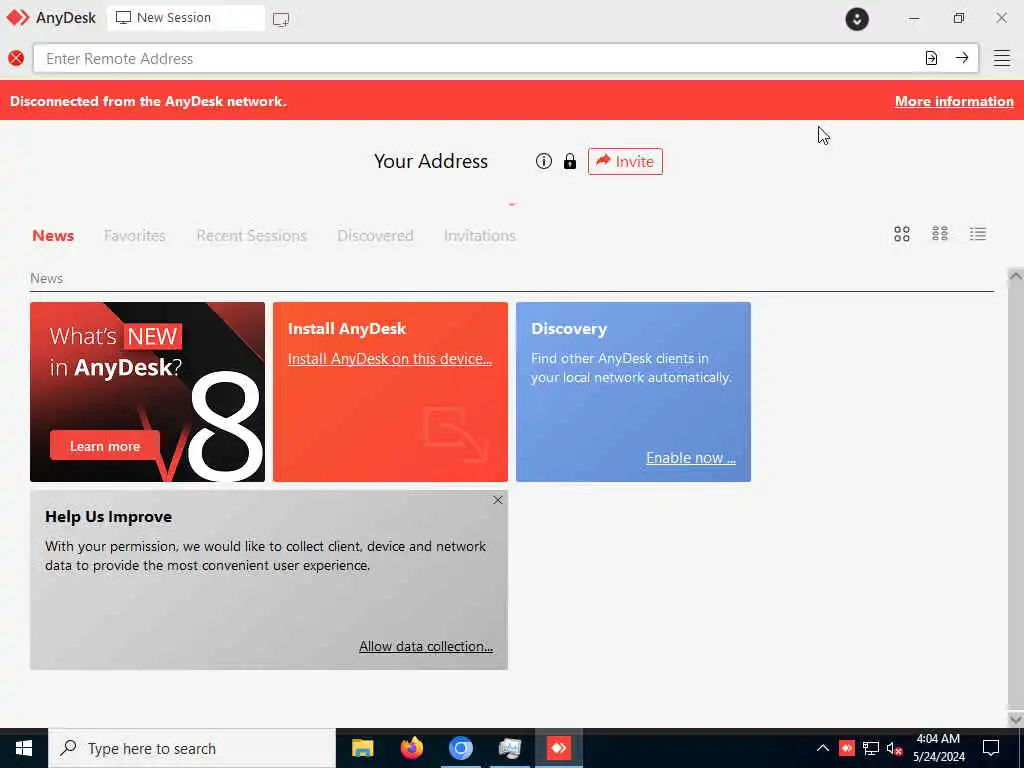Click Enable now on Discovery card

point(691,458)
